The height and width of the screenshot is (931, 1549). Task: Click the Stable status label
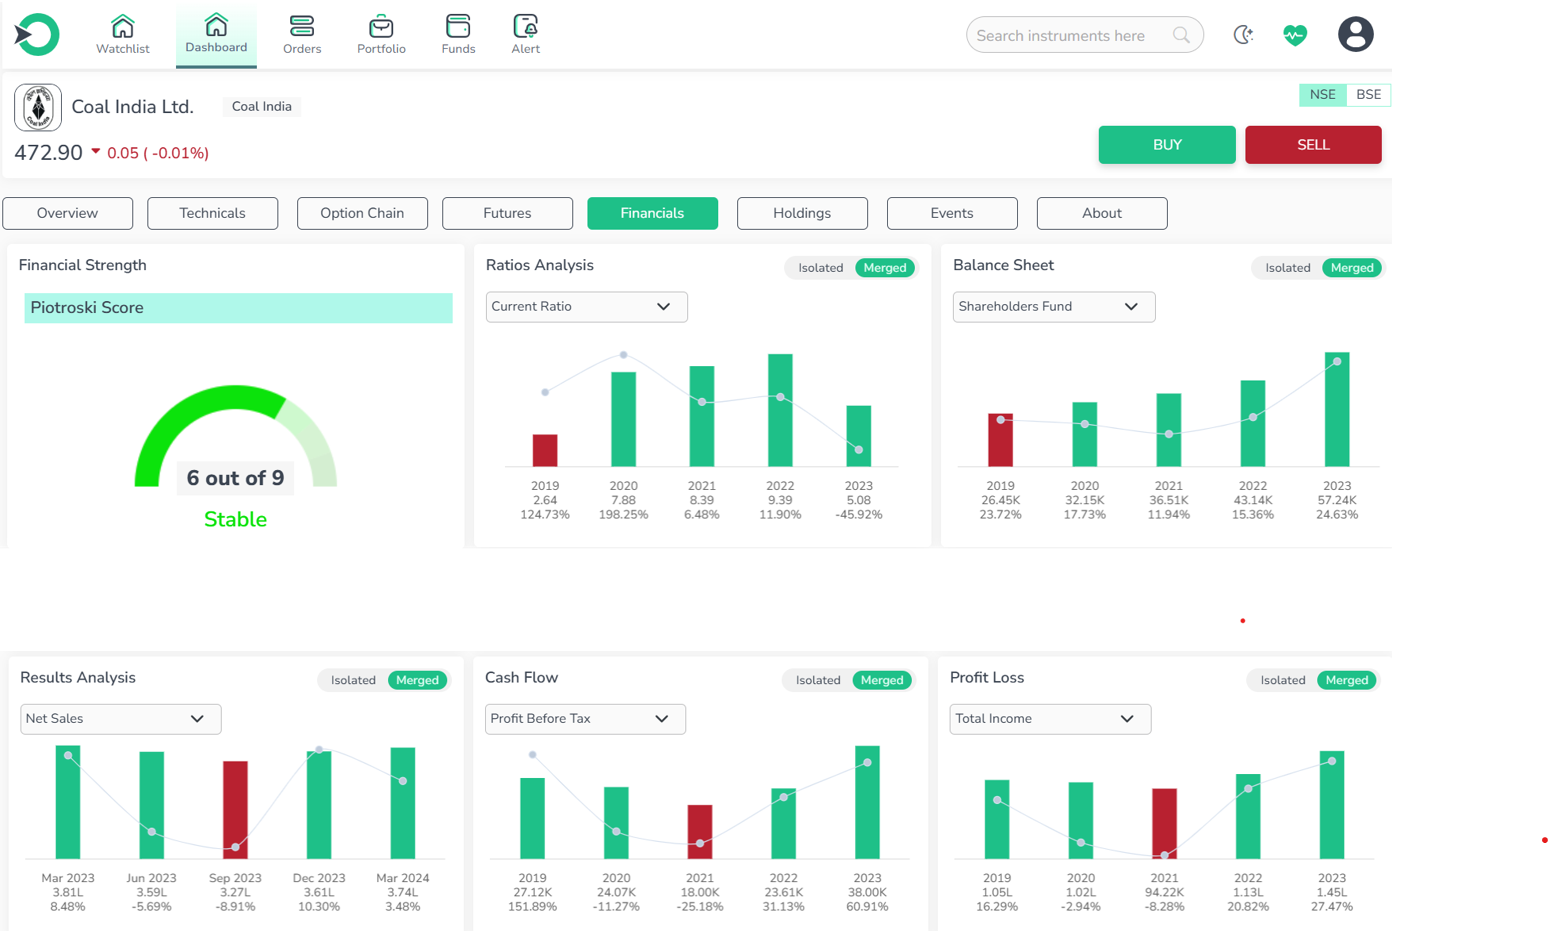point(235,519)
